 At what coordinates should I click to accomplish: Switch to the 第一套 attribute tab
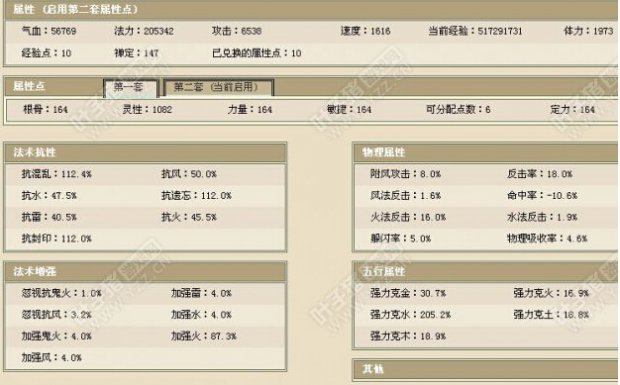coord(131,87)
